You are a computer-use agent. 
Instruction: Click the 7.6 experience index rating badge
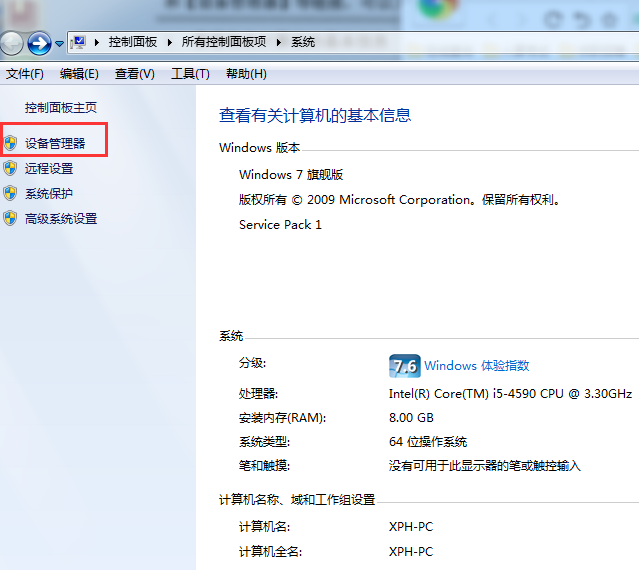pos(404,365)
